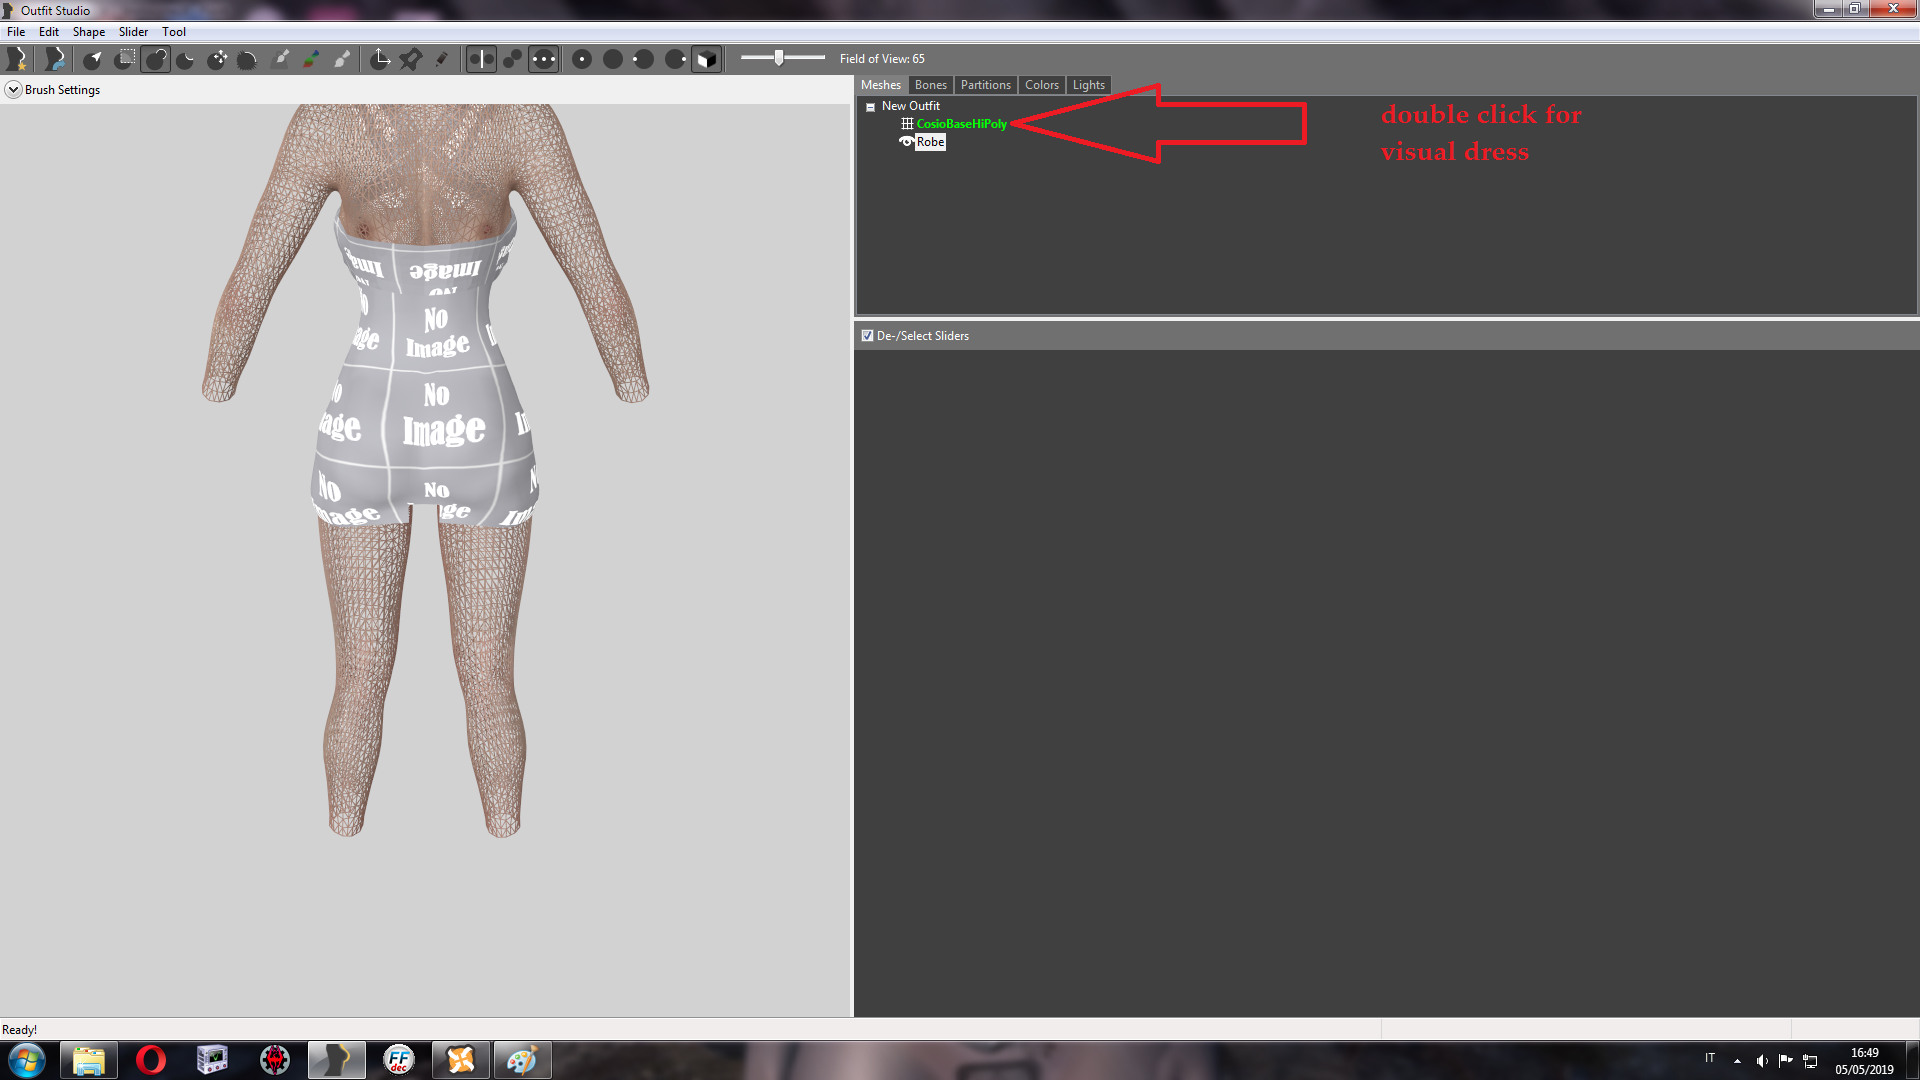The width and height of the screenshot is (1920, 1080).
Task: Click the pencil-shaped vertex edit icon
Action: (441, 60)
